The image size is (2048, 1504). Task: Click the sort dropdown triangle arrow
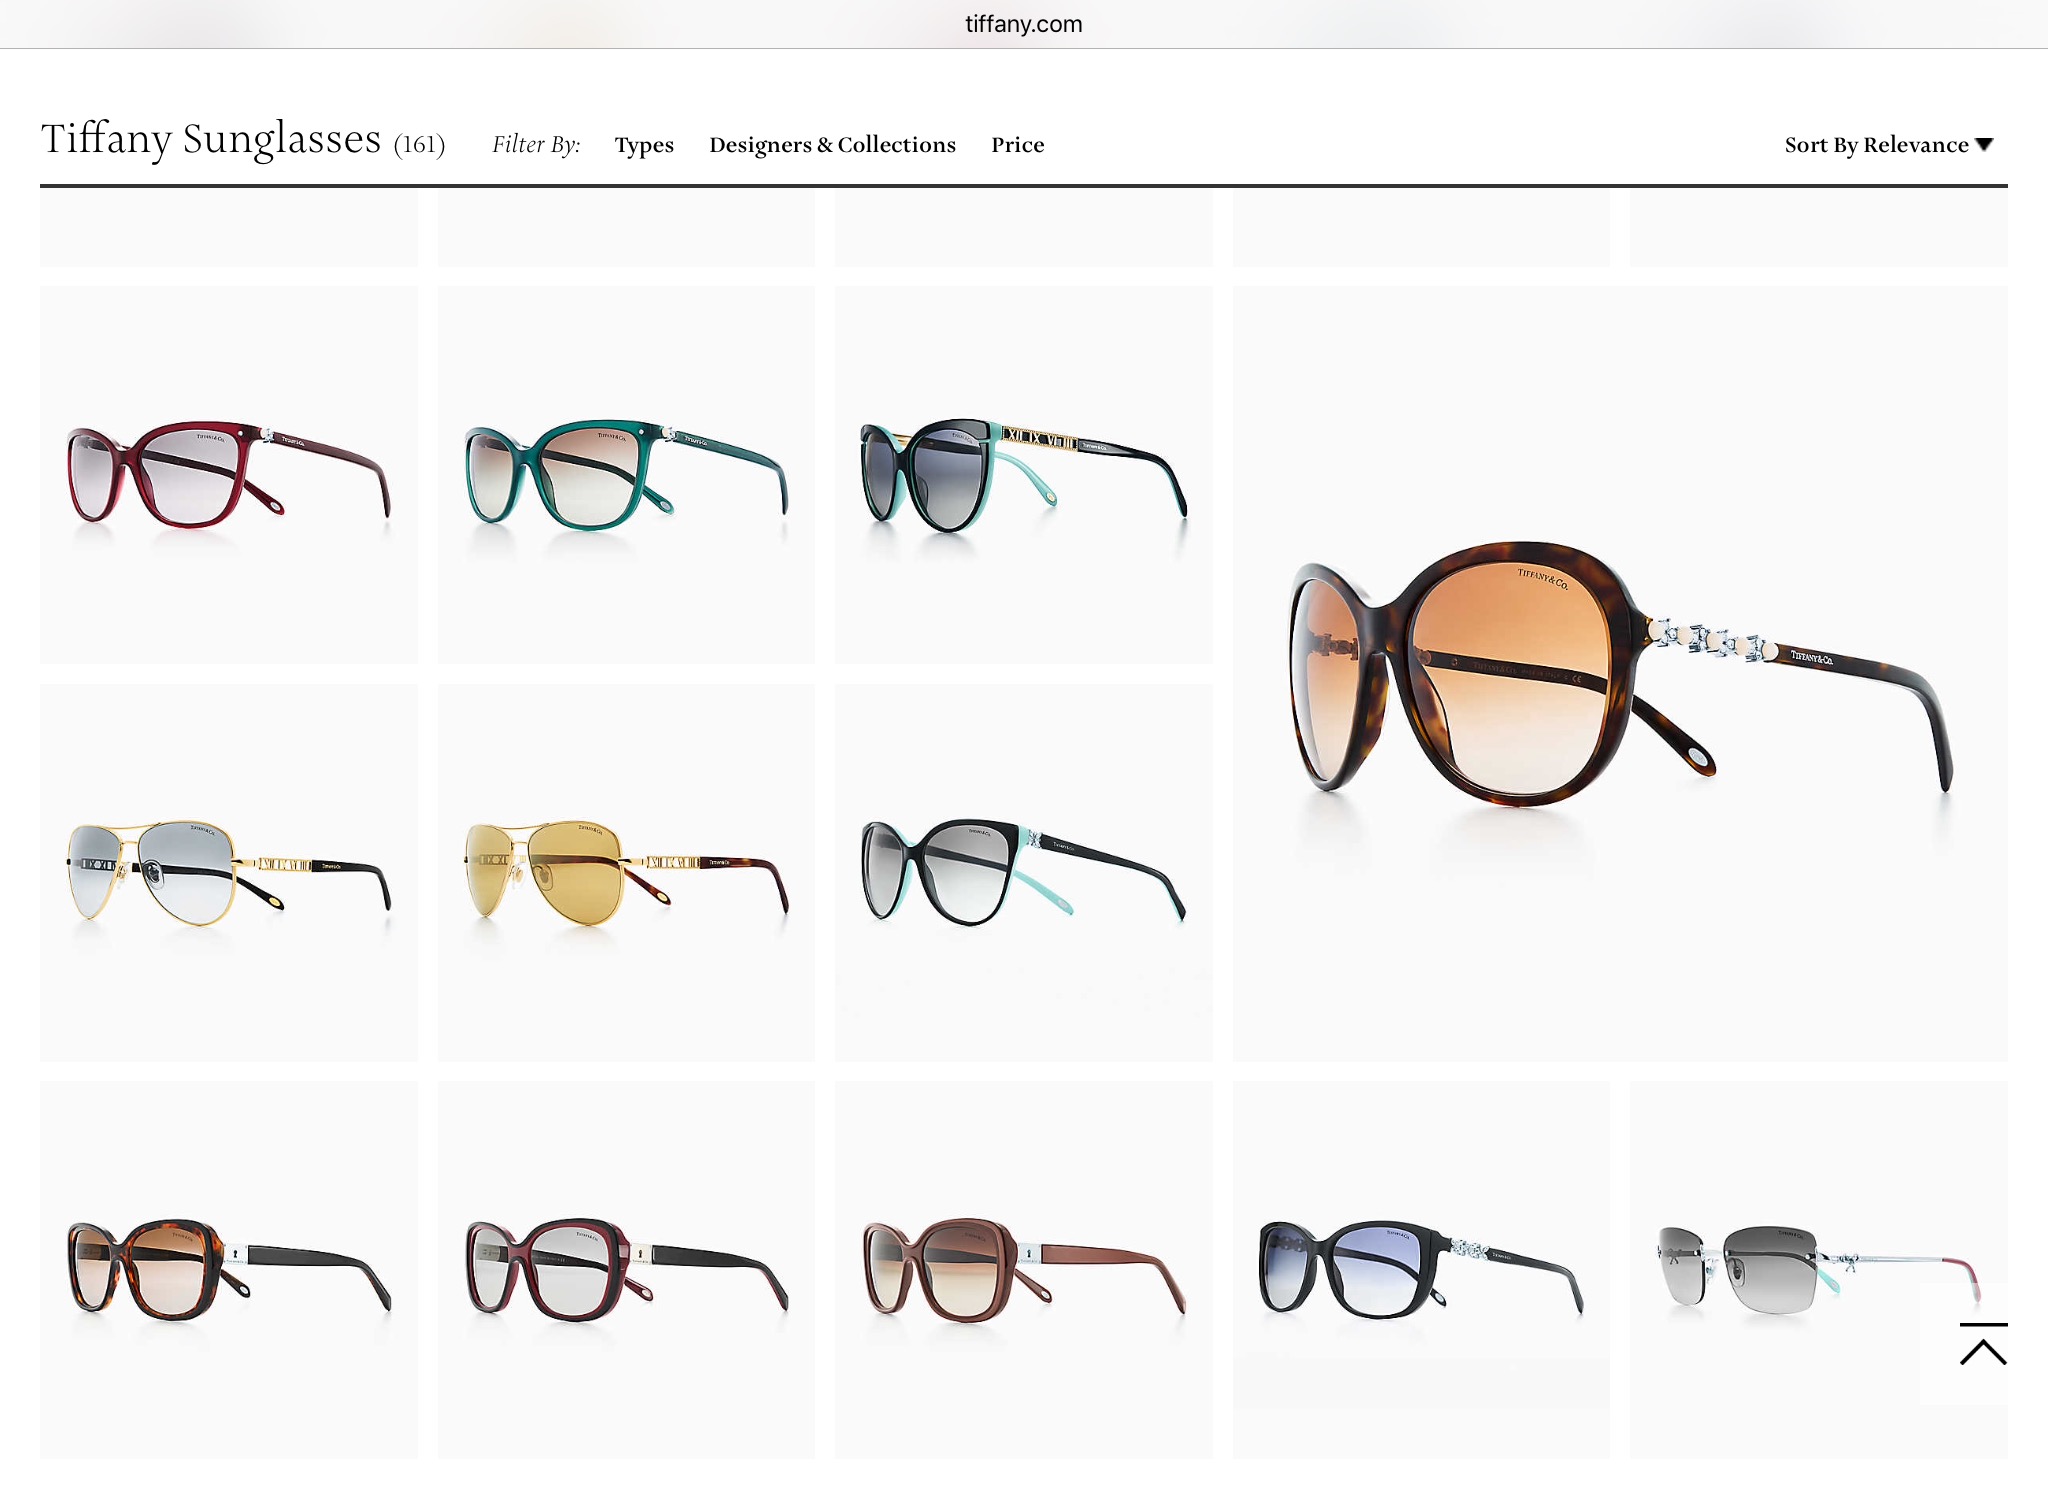click(1985, 145)
